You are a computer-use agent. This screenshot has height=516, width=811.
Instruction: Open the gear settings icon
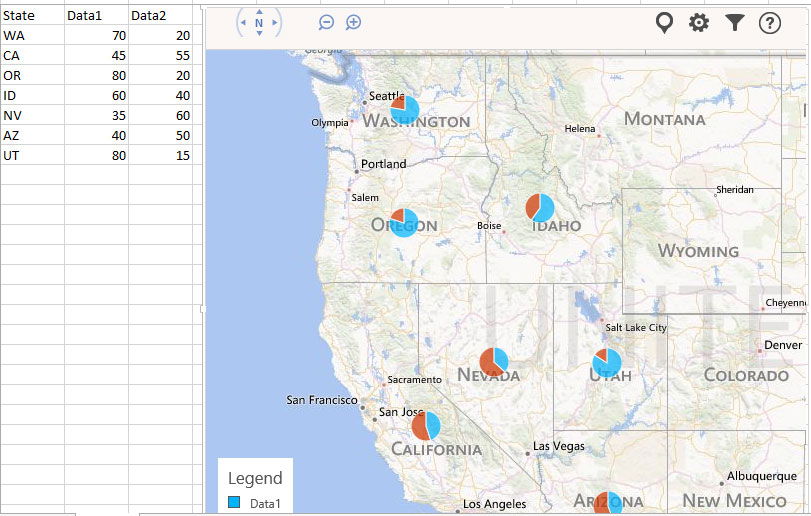coord(699,23)
